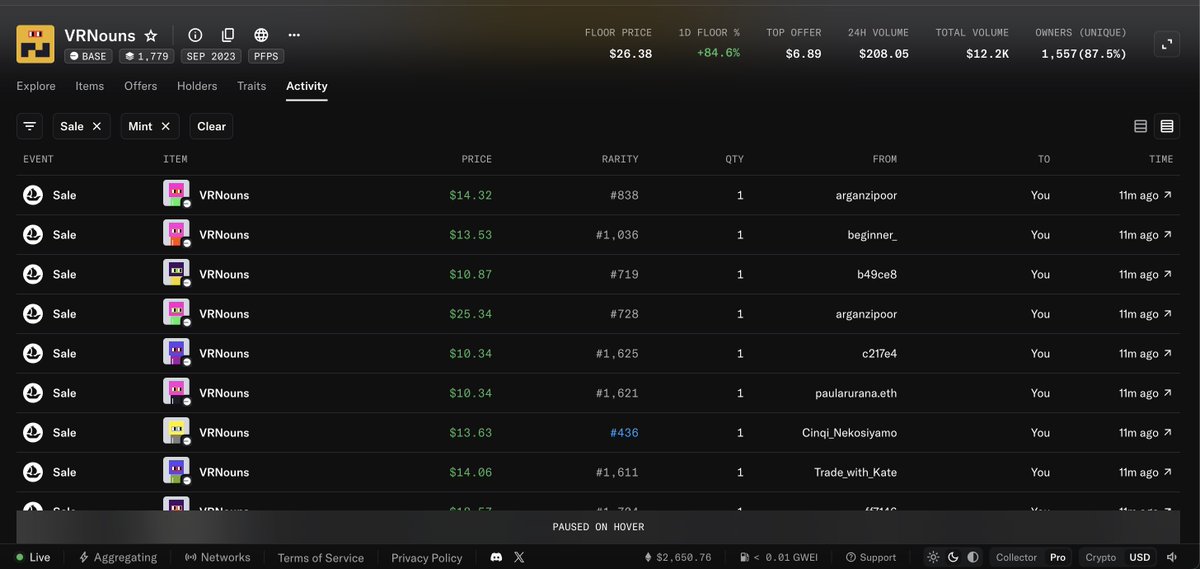The height and width of the screenshot is (569, 1200).
Task: Open transaction link for the $10.87 sale
Action: (1168, 274)
